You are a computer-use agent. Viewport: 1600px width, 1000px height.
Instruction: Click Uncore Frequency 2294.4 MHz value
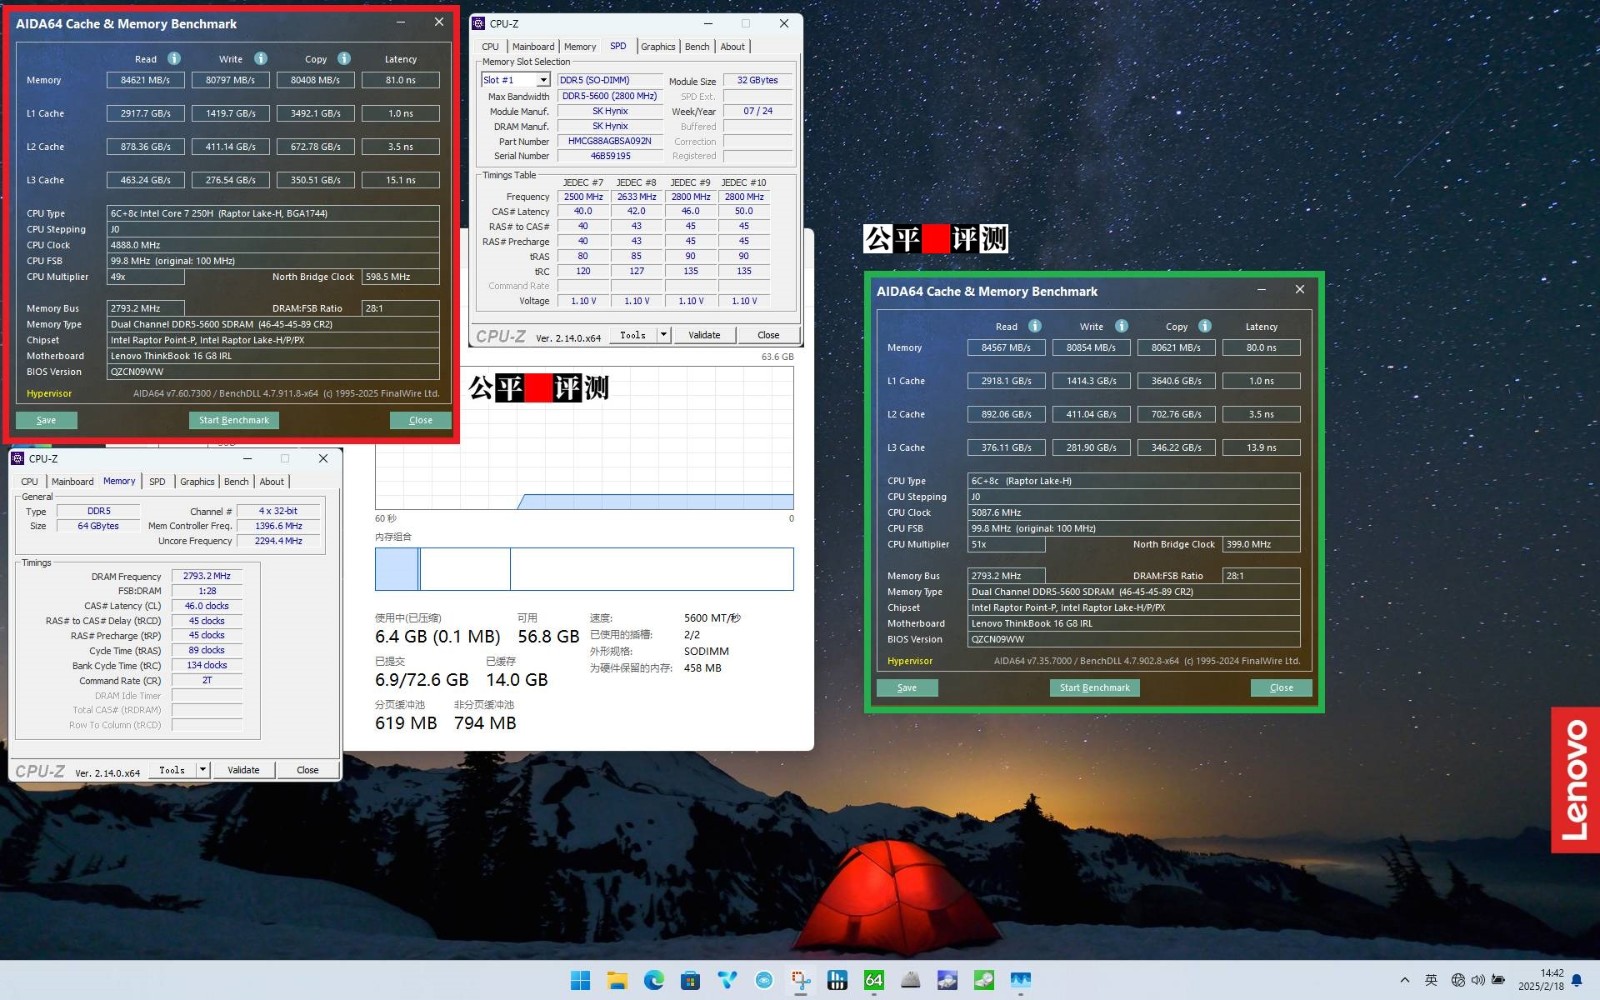[278, 540]
